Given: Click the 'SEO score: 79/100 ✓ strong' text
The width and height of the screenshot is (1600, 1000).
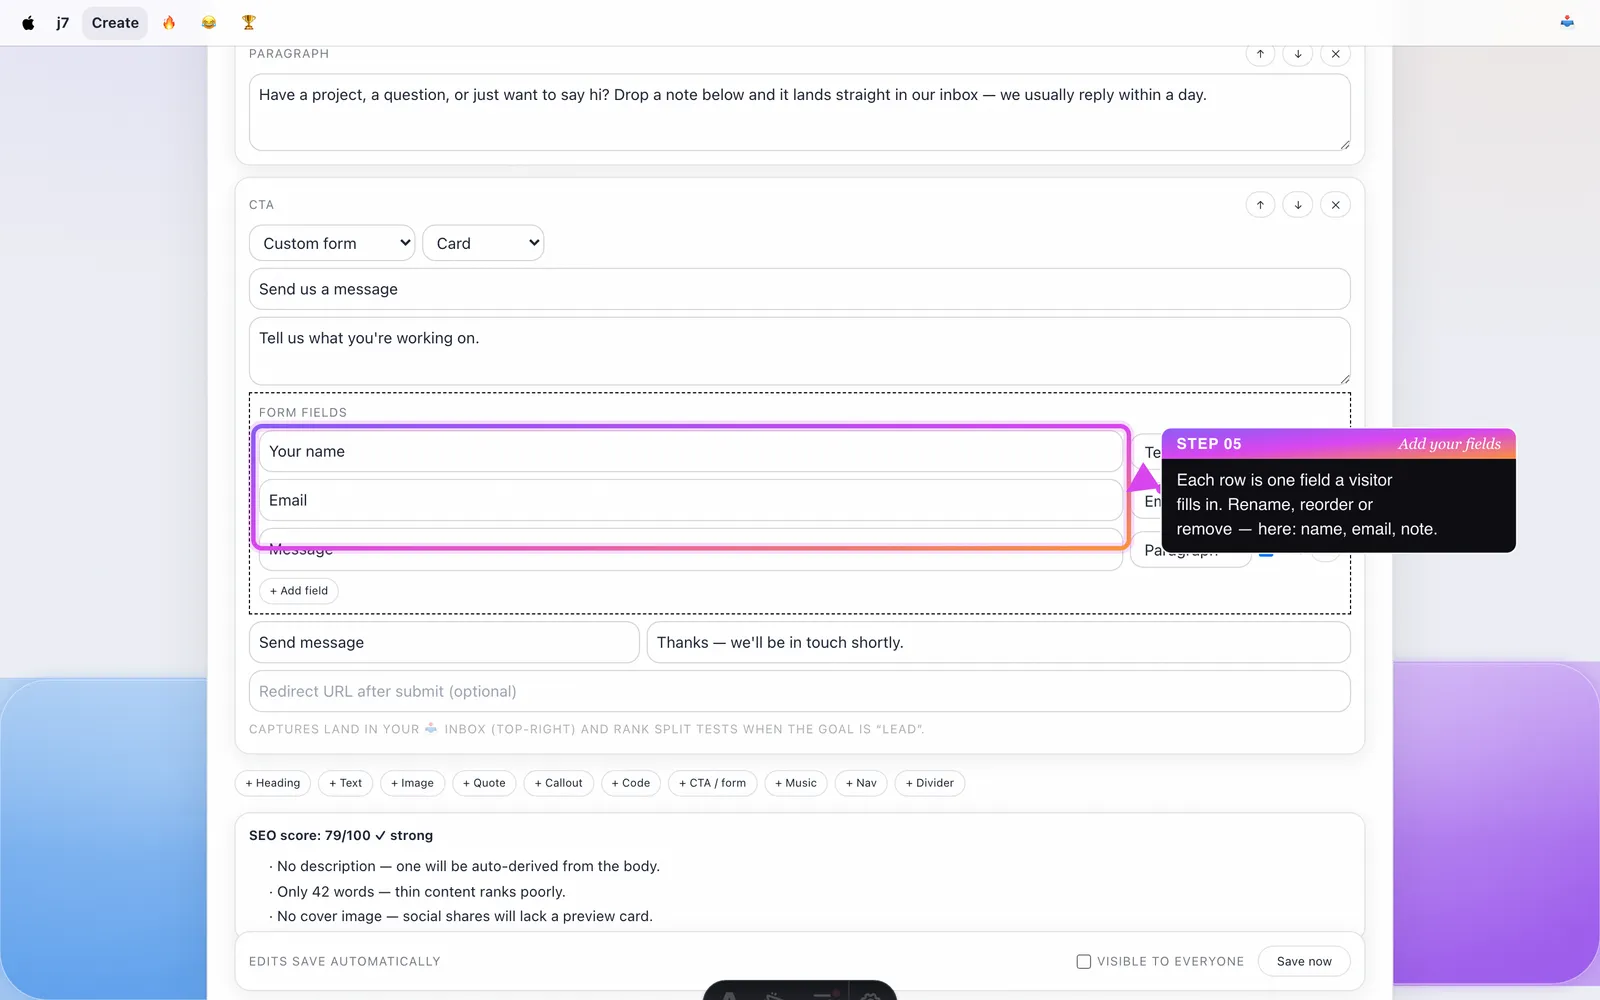Looking at the screenshot, I should [341, 835].
